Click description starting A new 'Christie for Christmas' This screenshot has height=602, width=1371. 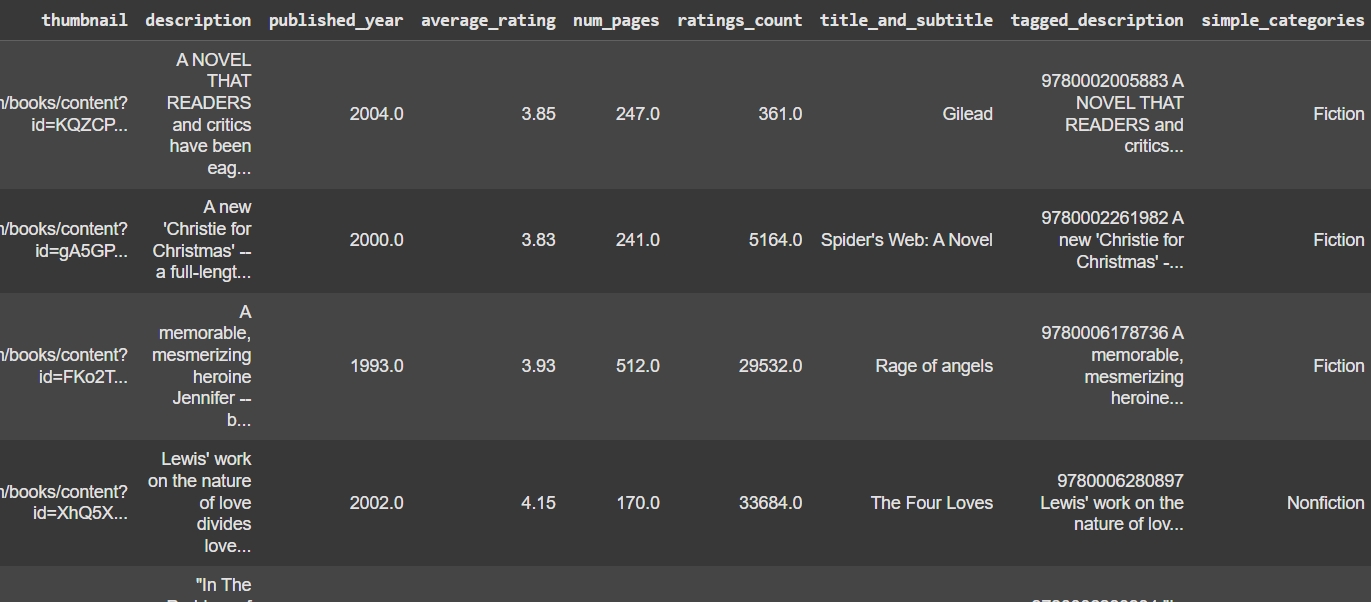click(202, 240)
